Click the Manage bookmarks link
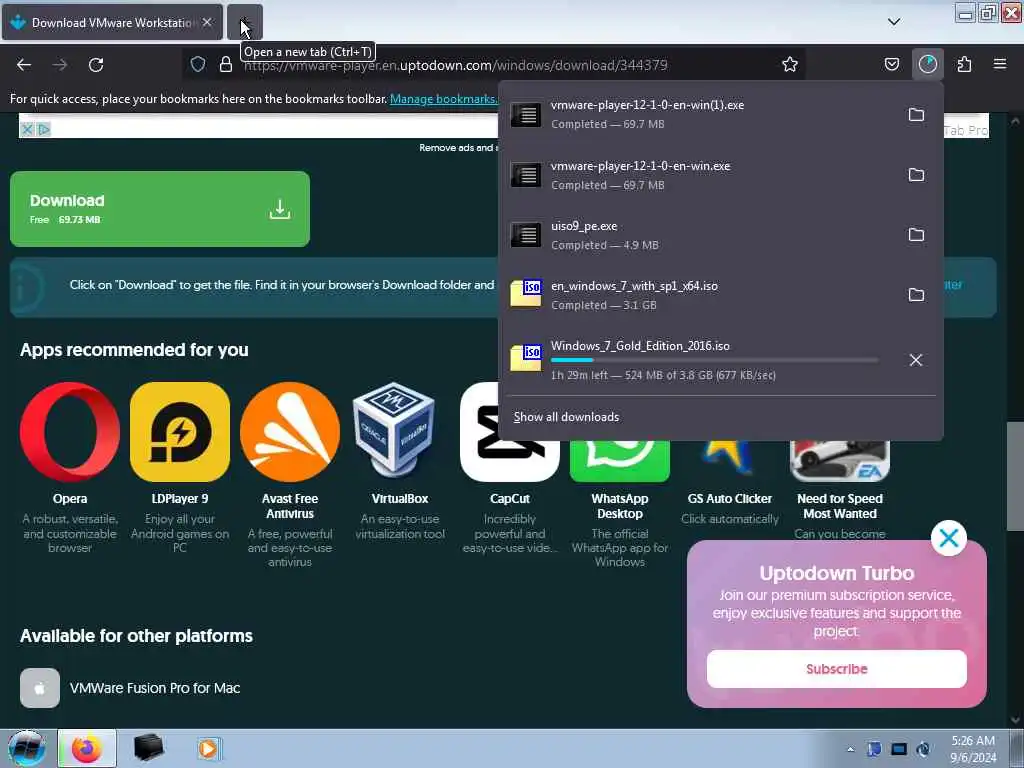The width and height of the screenshot is (1024, 768). pyautogui.click(x=443, y=99)
